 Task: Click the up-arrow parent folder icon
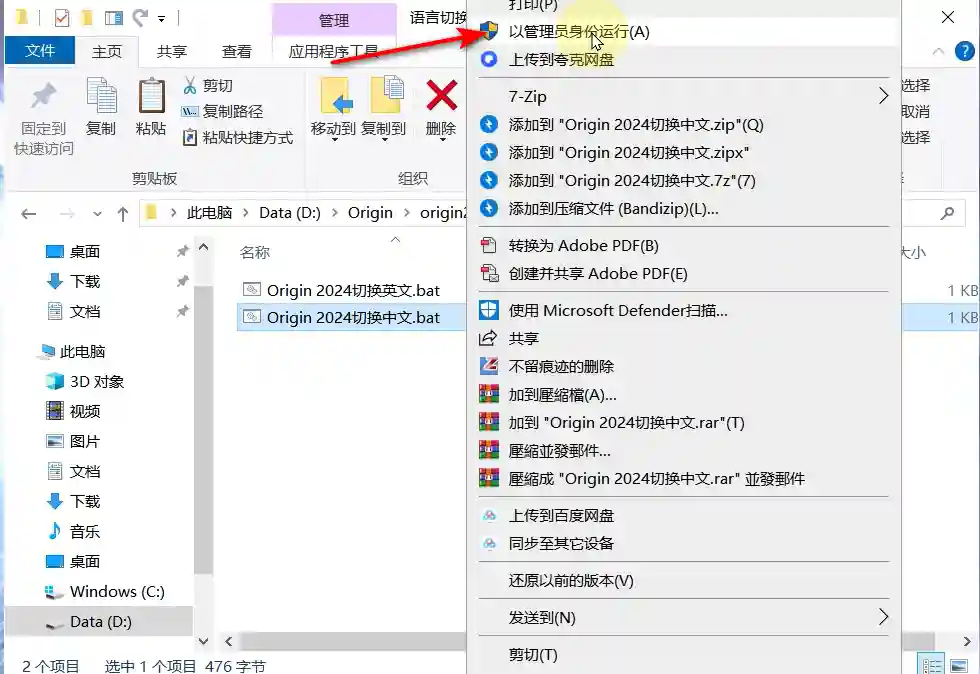(x=122, y=214)
